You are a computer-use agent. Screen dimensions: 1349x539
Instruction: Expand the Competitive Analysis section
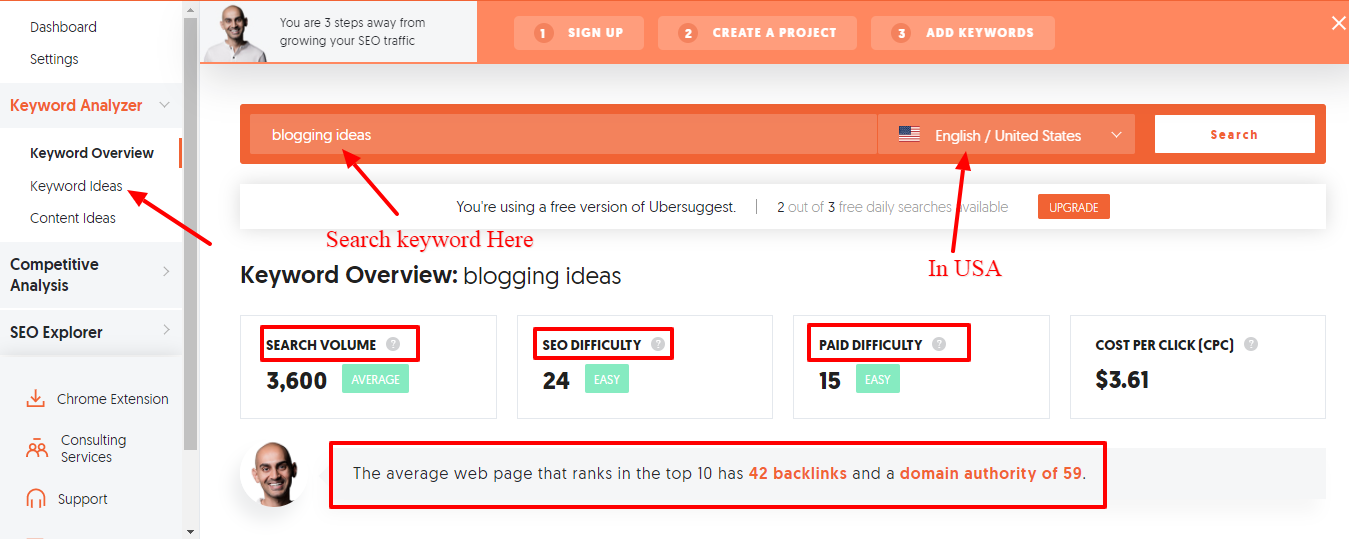(x=165, y=271)
